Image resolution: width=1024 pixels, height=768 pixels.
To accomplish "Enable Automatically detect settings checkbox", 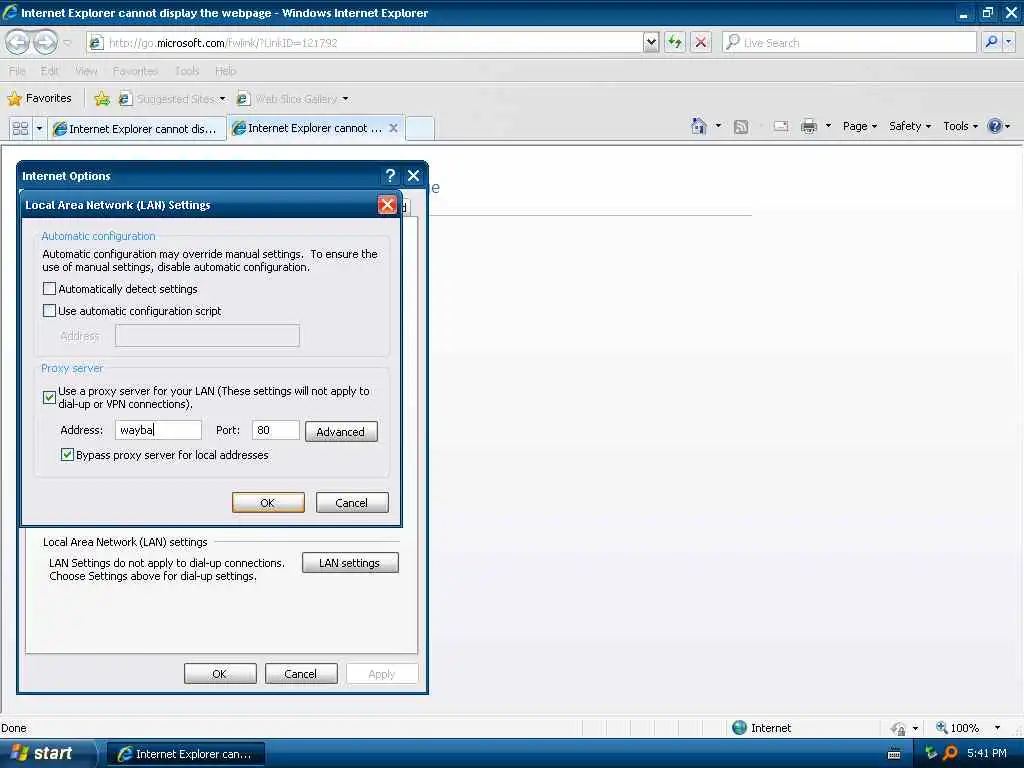I will click(x=49, y=289).
